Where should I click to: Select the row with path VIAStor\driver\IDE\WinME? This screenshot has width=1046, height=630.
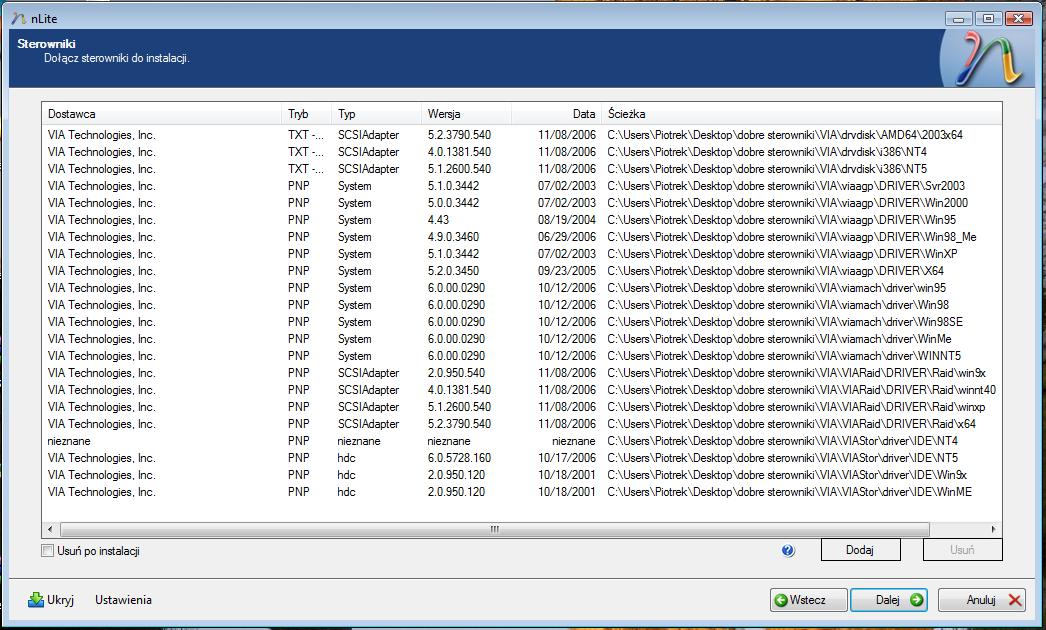point(522,493)
